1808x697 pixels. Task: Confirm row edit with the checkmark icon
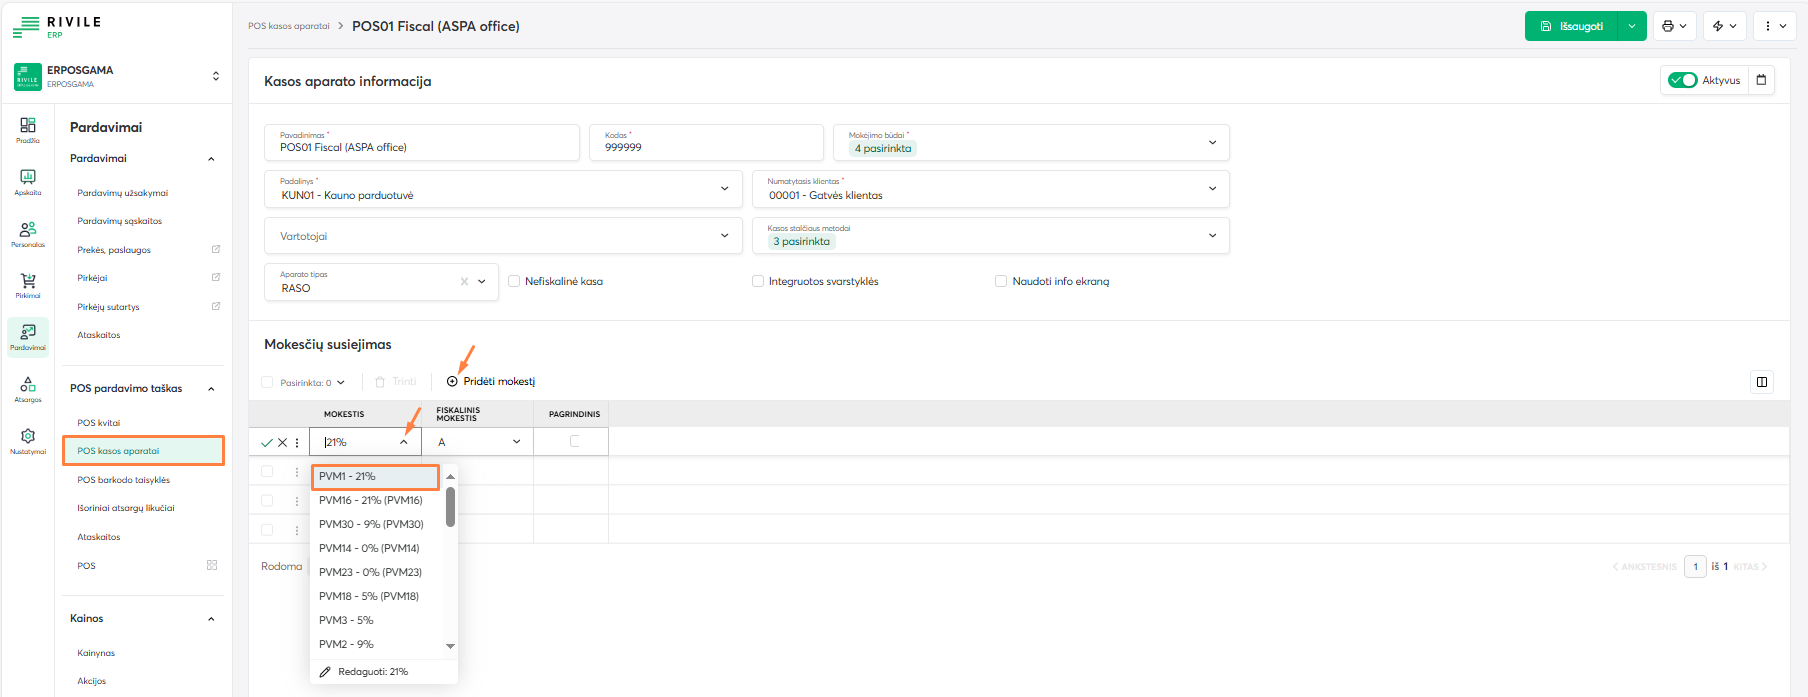tap(267, 442)
